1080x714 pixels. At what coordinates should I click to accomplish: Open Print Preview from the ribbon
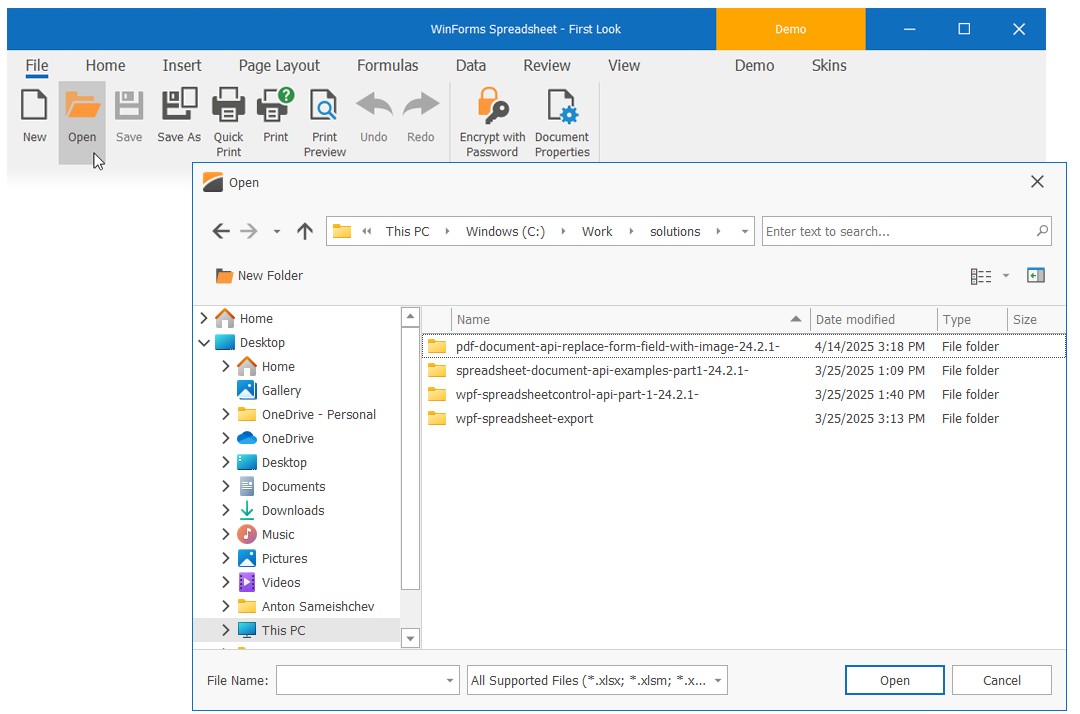[324, 107]
